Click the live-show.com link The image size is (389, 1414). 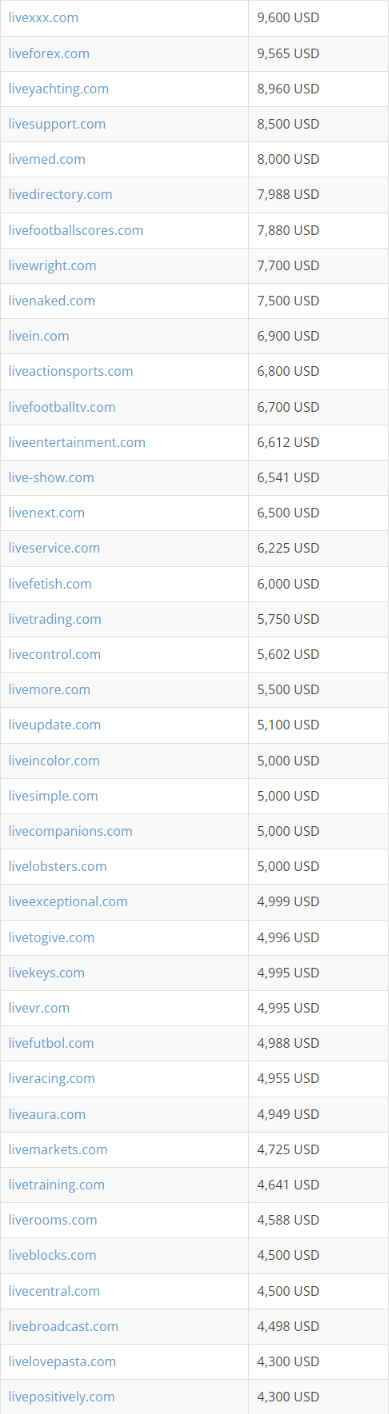click(51, 477)
